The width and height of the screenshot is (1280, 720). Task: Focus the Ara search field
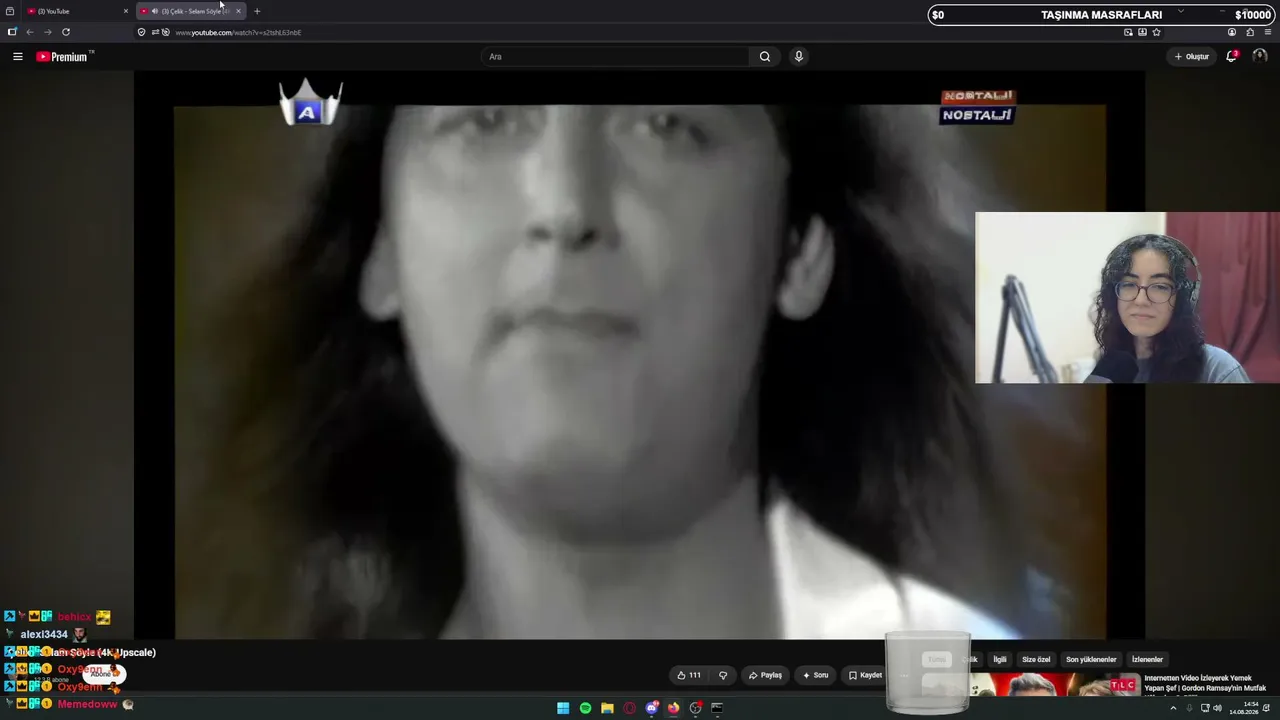[x=616, y=57]
